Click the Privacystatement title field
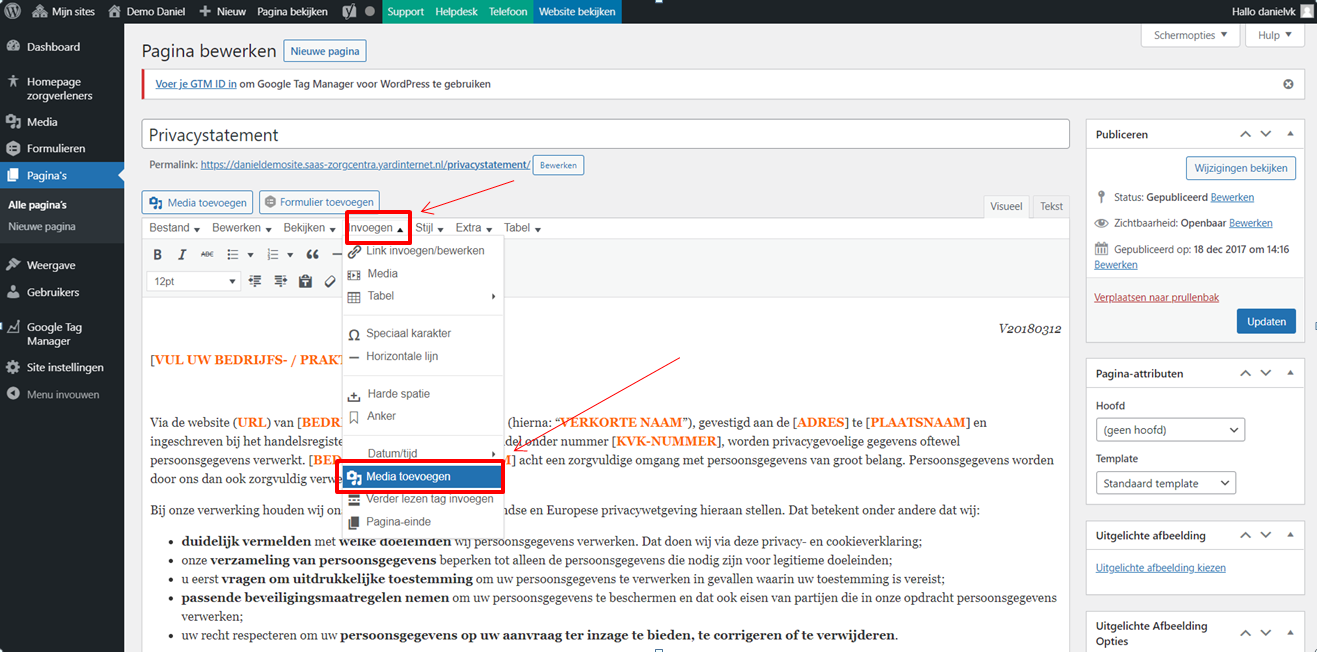The height and width of the screenshot is (652, 1317). point(605,135)
